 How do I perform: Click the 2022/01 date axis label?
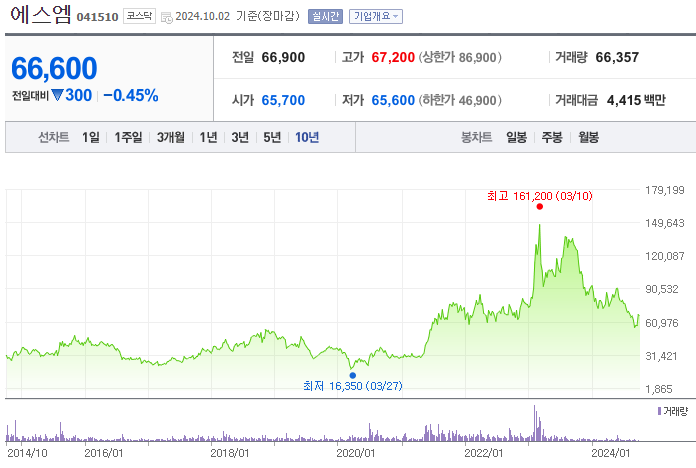(483, 453)
